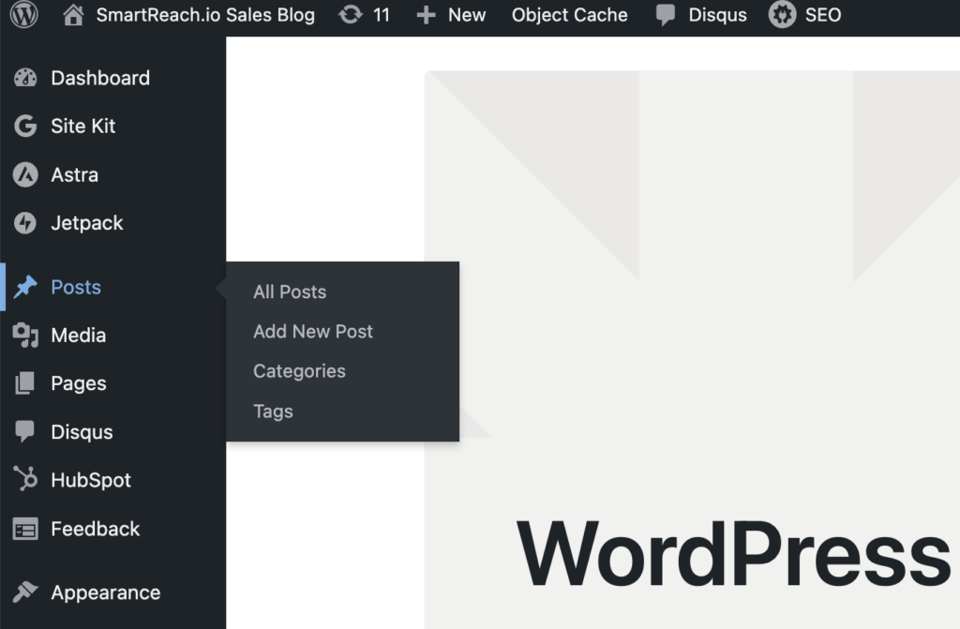Open the SEO label in the admin bar
Viewport: 960px width, 629px height.
pos(823,15)
